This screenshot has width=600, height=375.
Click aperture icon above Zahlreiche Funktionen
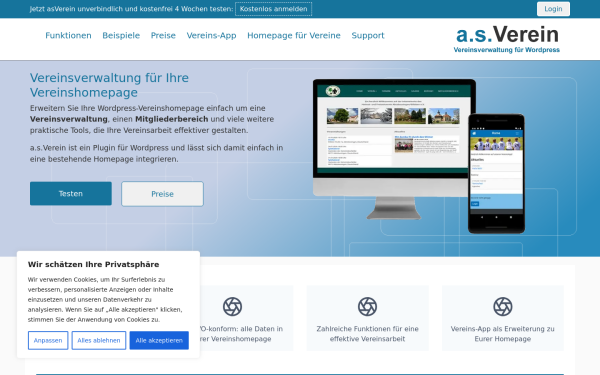367,307
